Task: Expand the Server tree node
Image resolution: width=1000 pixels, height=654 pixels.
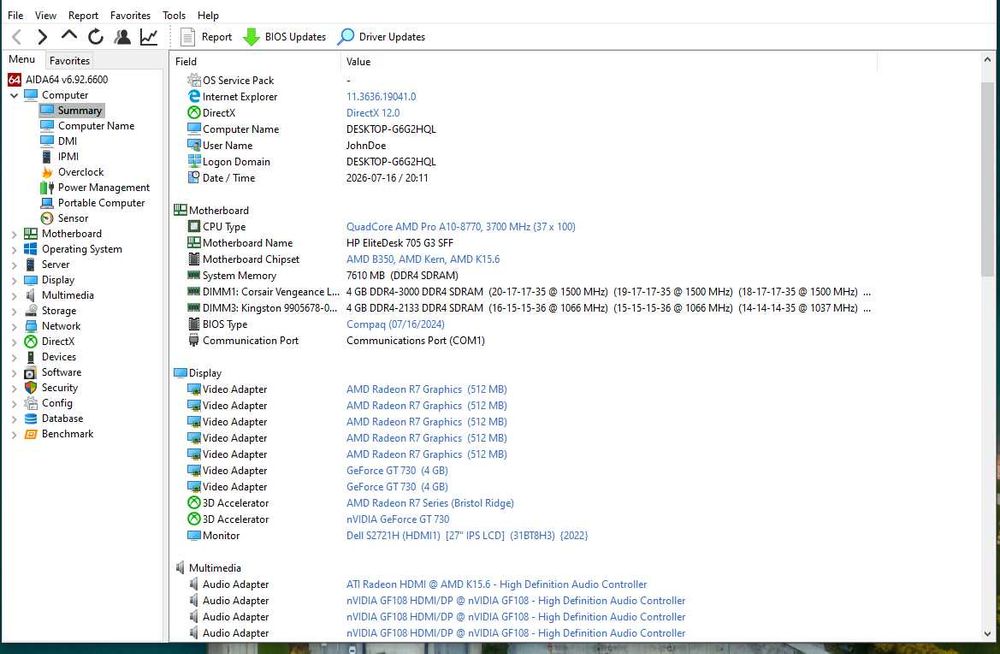Action: (x=14, y=265)
